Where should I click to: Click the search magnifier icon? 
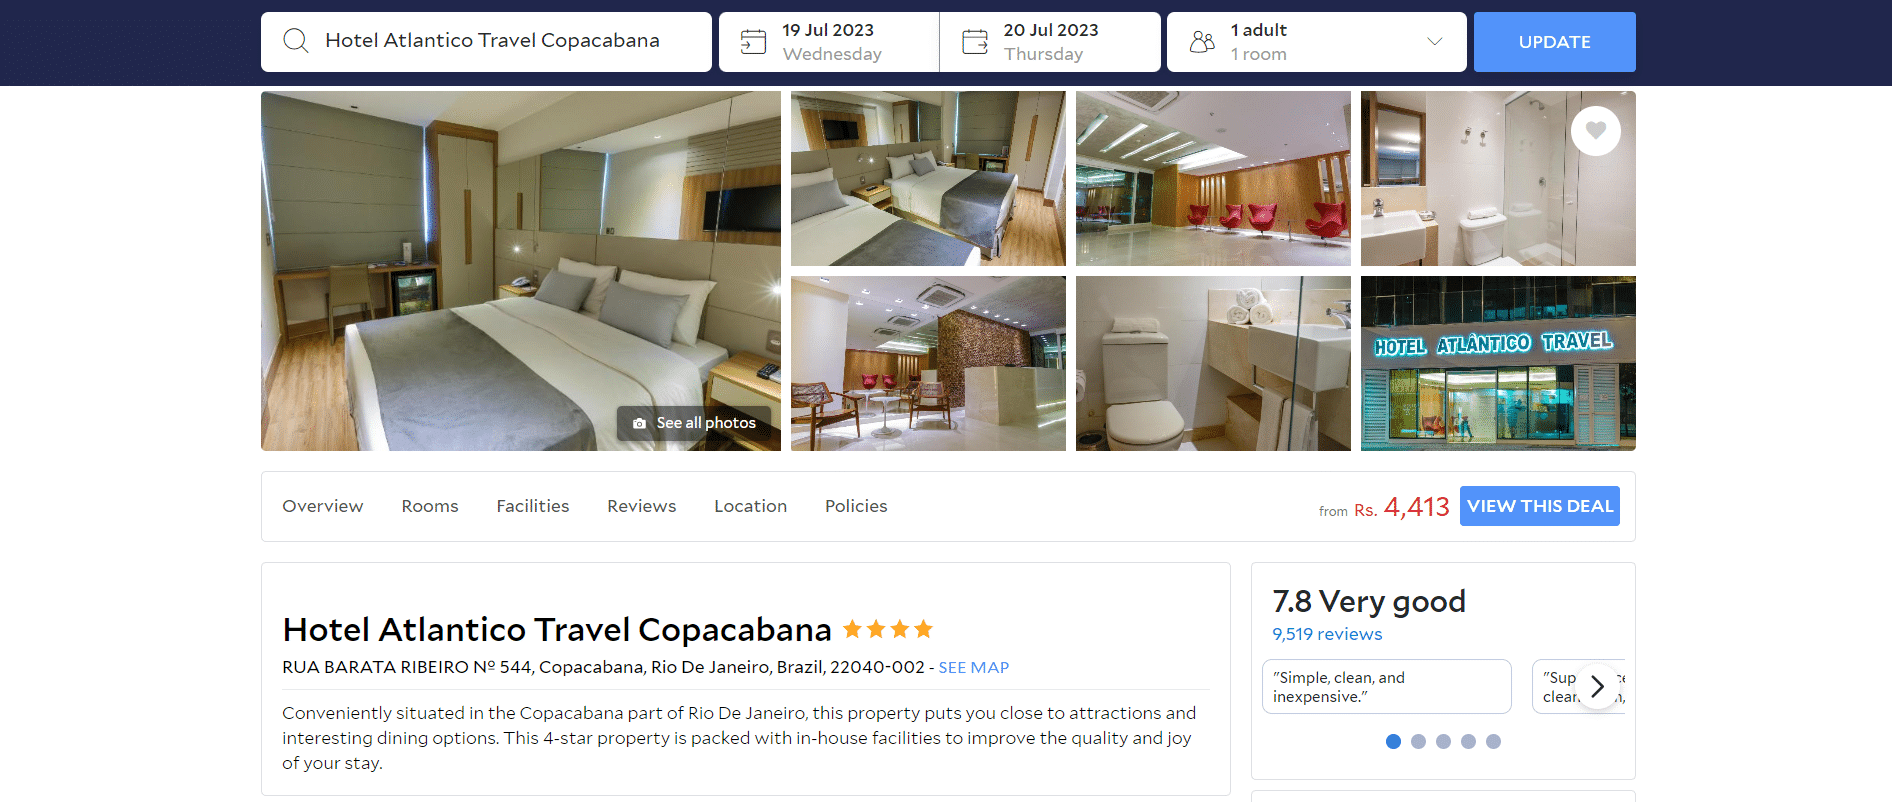click(295, 41)
